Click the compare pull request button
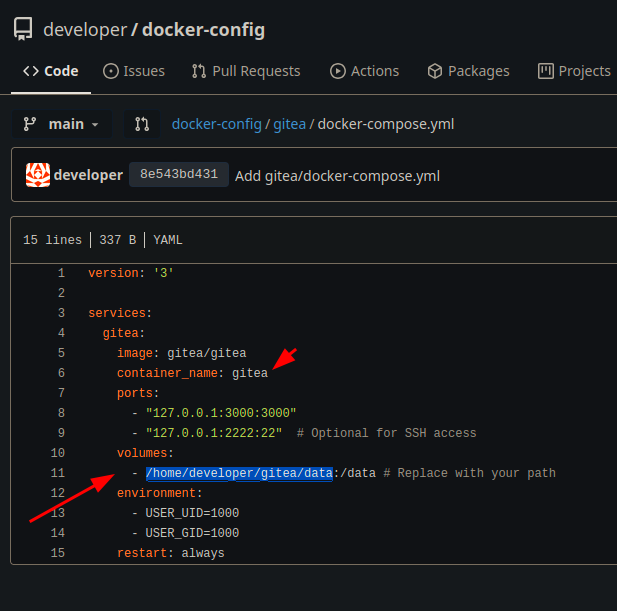The height and width of the screenshot is (611, 617). pos(142,124)
